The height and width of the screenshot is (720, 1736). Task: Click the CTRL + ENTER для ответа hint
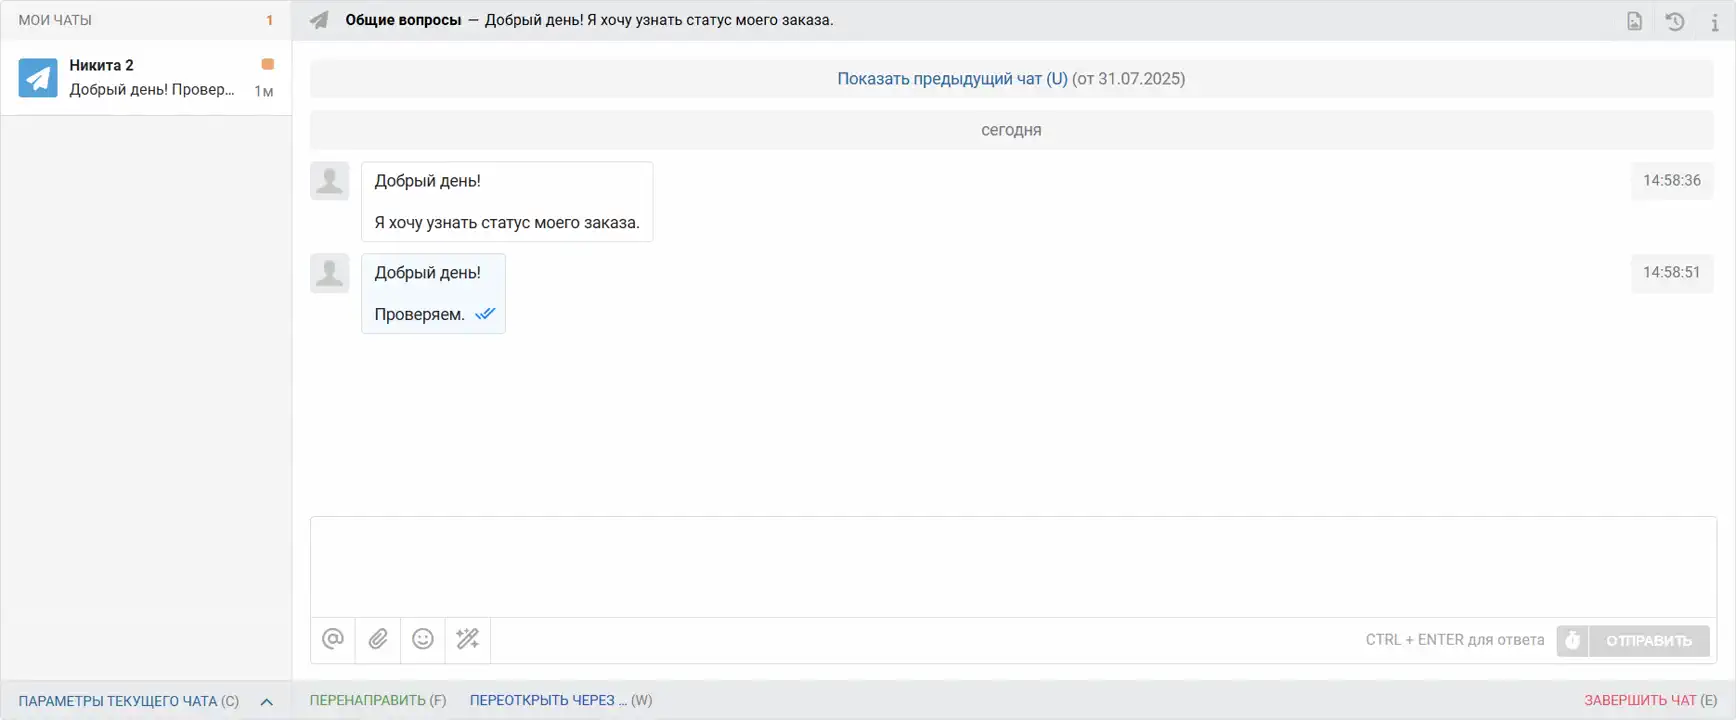1455,640
